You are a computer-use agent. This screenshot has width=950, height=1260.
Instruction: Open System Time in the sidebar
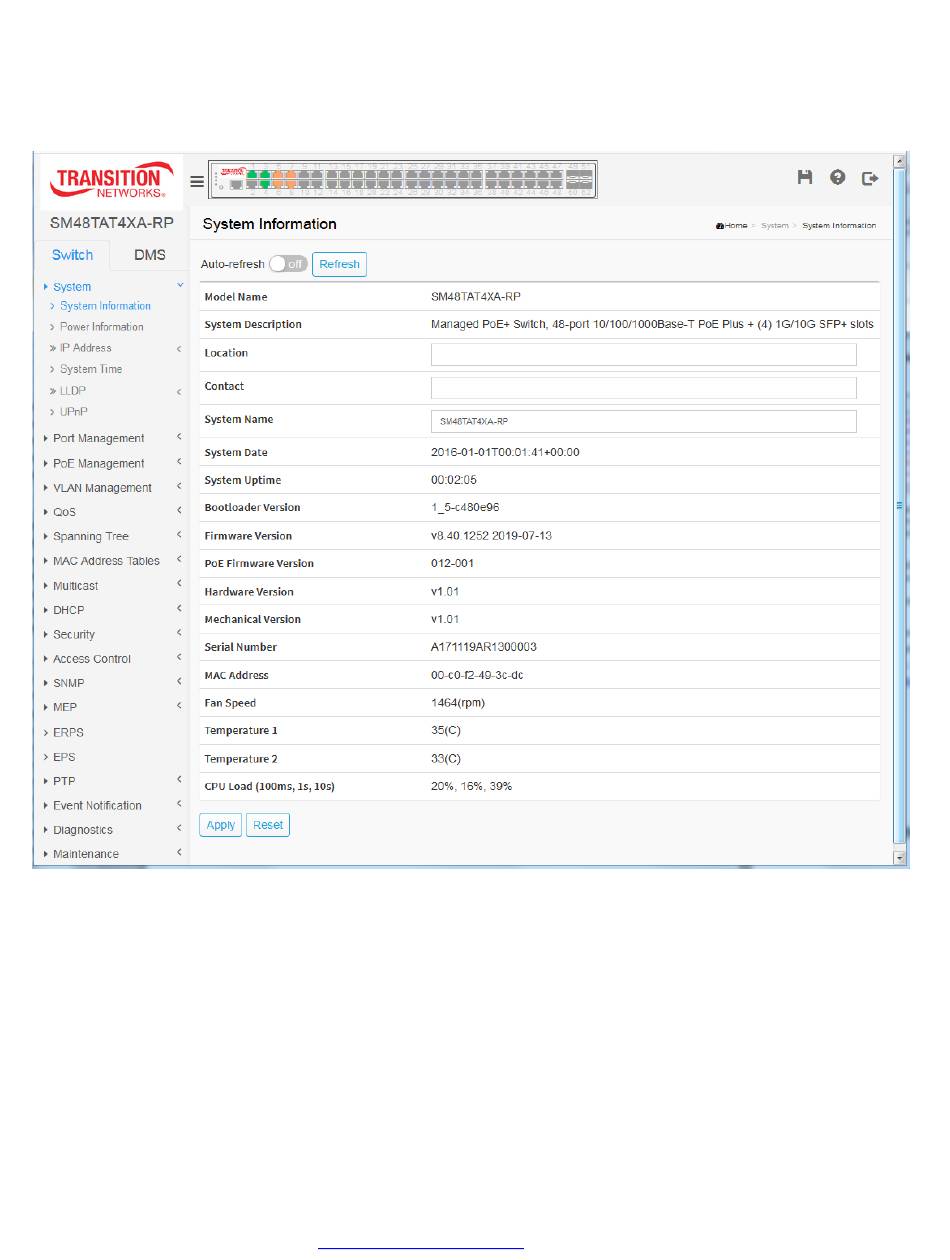pyautogui.click(x=91, y=369)
